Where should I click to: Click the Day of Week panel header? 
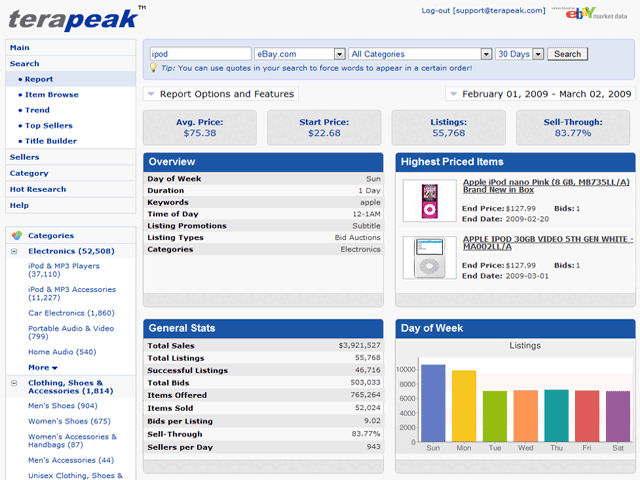[516, 329]
